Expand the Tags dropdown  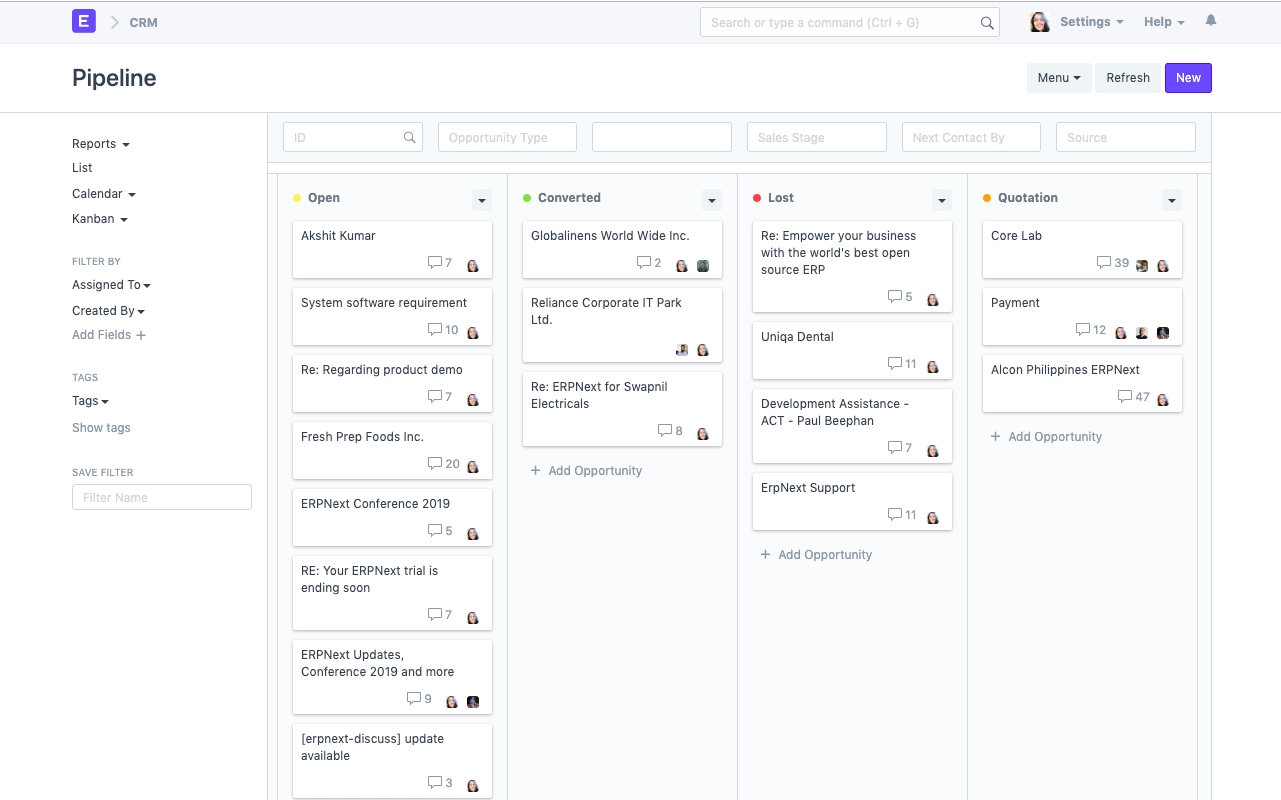[x=89, y=400]
